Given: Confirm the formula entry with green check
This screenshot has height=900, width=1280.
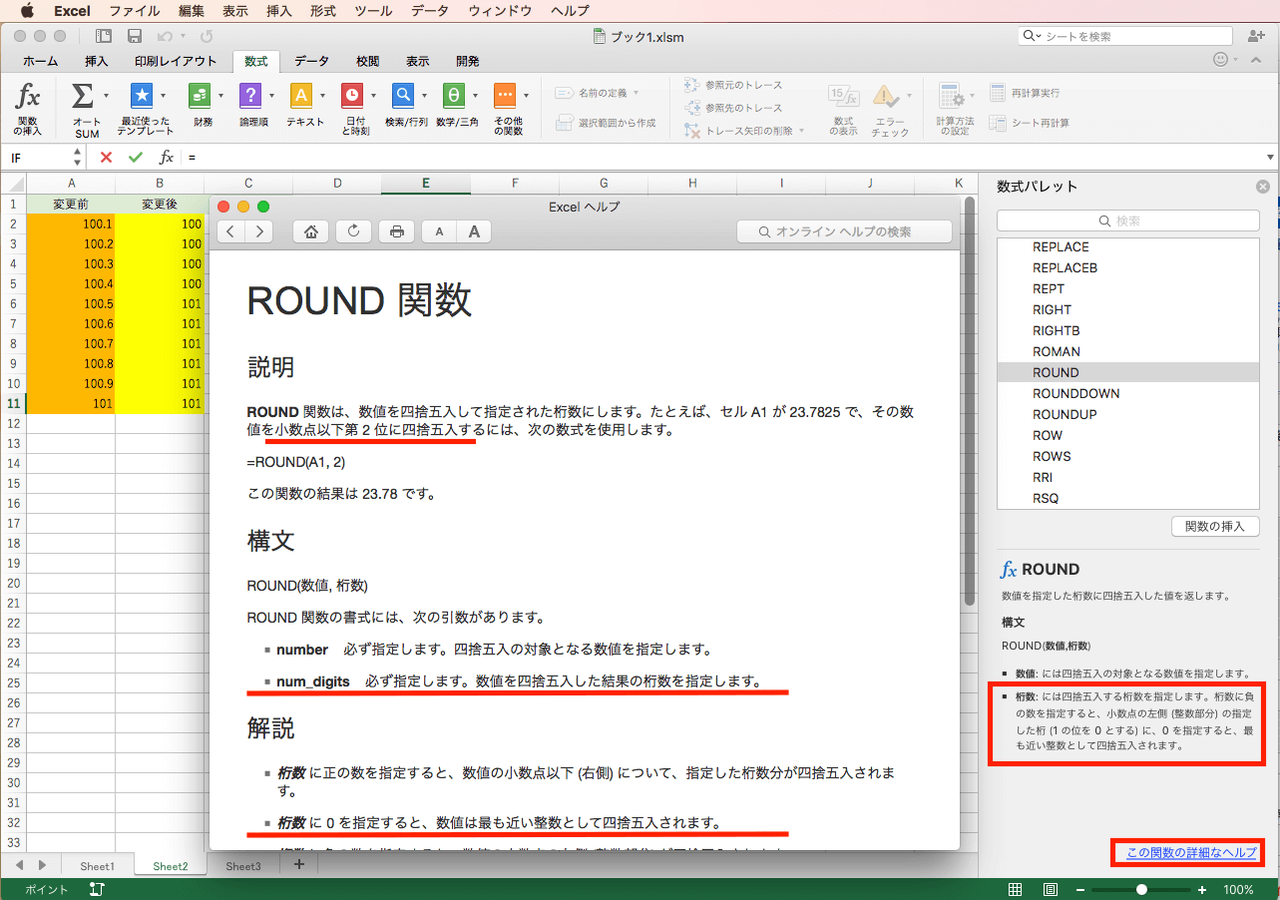Looking at the screenshot, I should (136, 157).
